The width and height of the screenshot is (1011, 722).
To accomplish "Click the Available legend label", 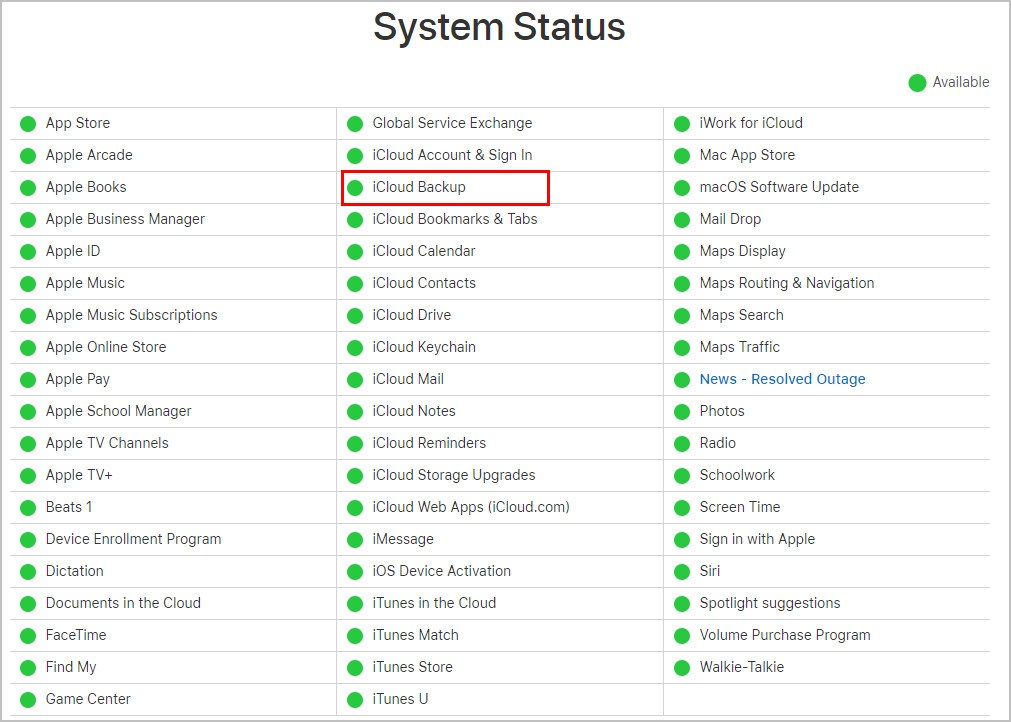I will 961,82.
